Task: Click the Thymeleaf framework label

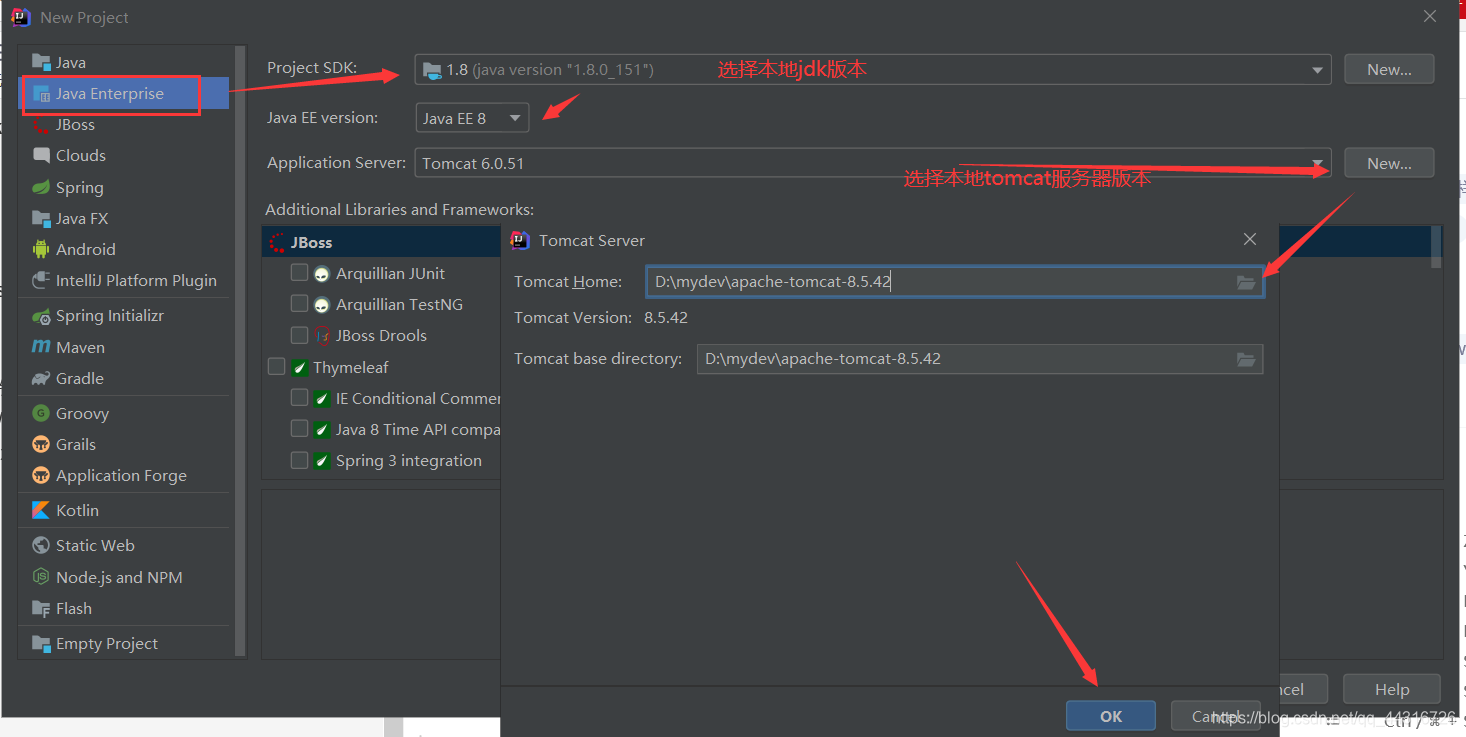Action: click(x=351, y=367)
